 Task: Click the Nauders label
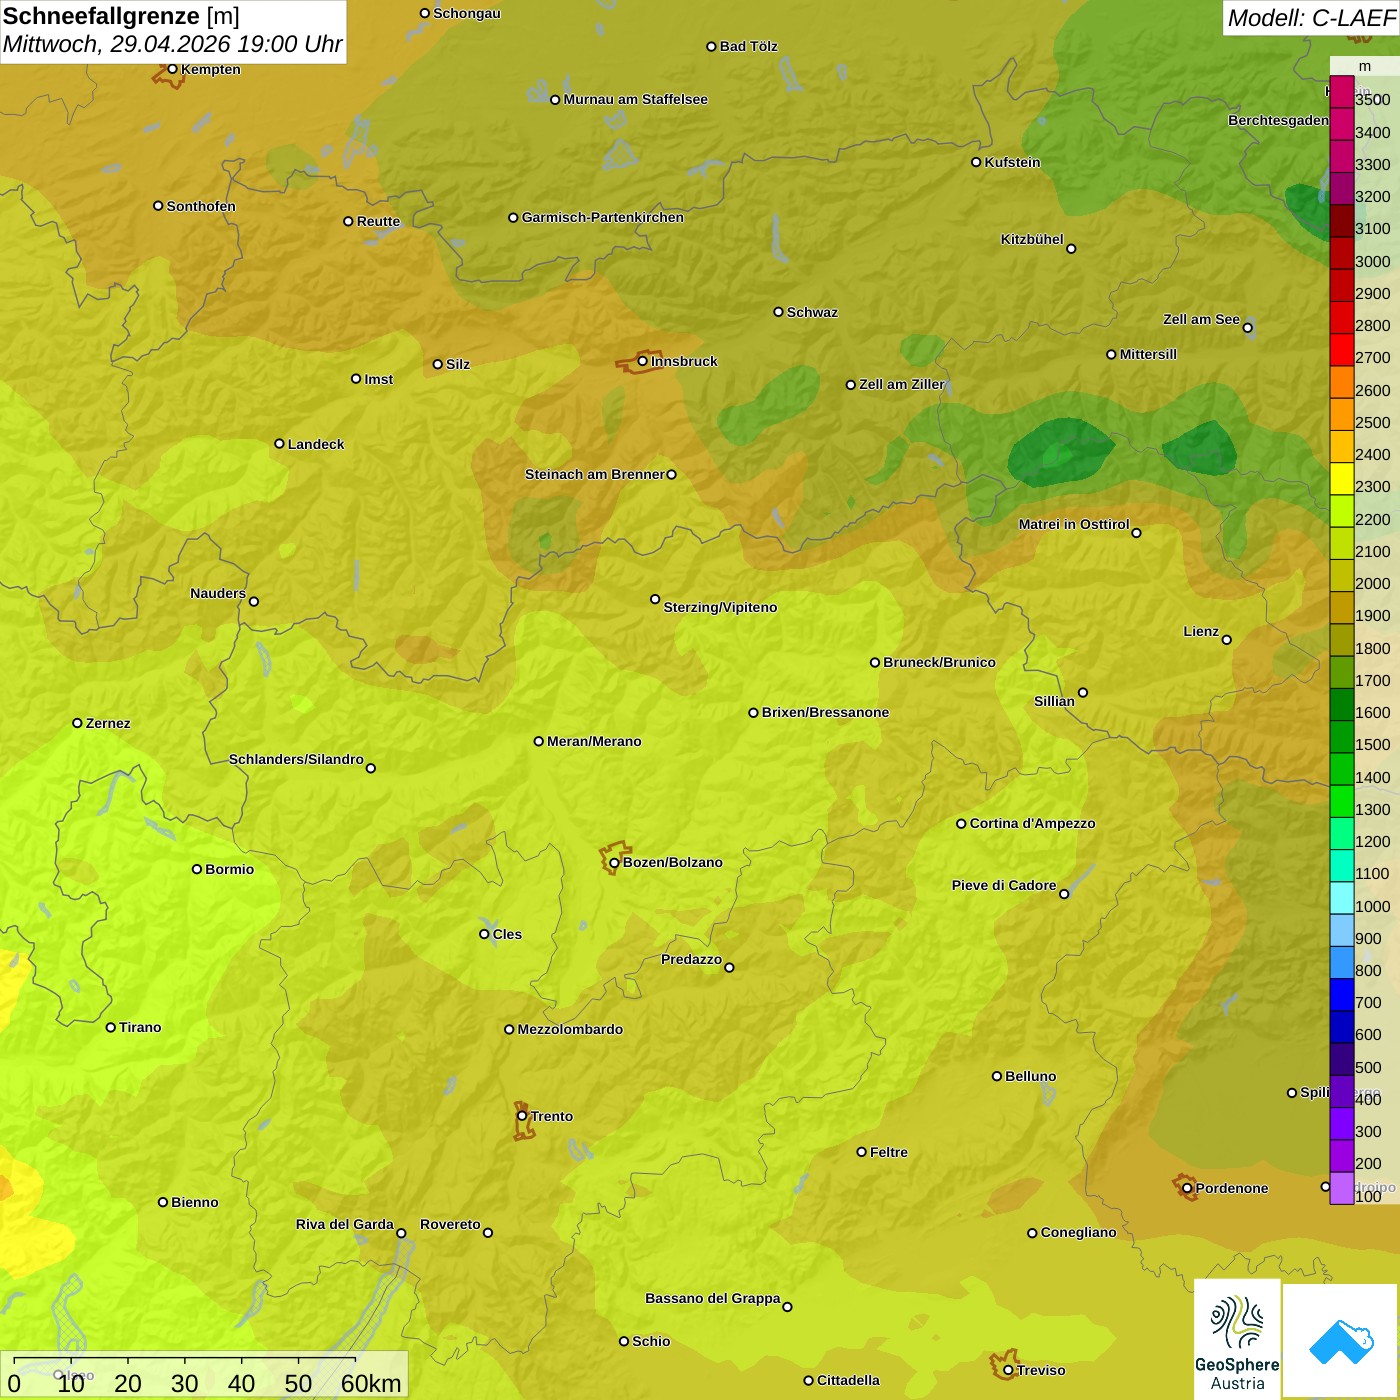tap(218, 593)
